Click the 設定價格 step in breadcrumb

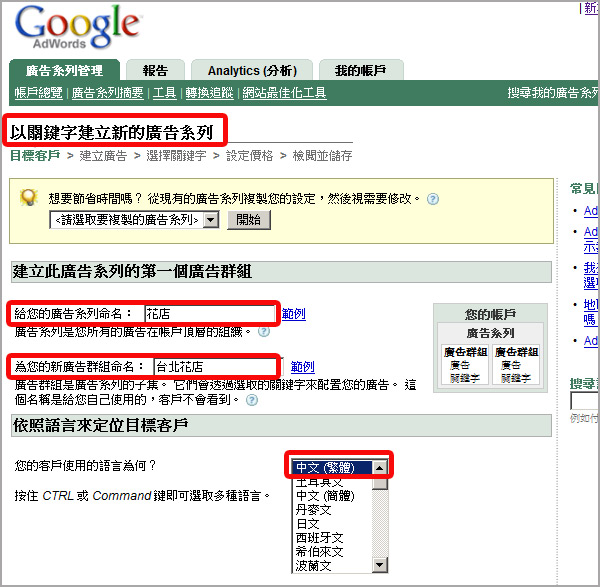click(249, 155)
